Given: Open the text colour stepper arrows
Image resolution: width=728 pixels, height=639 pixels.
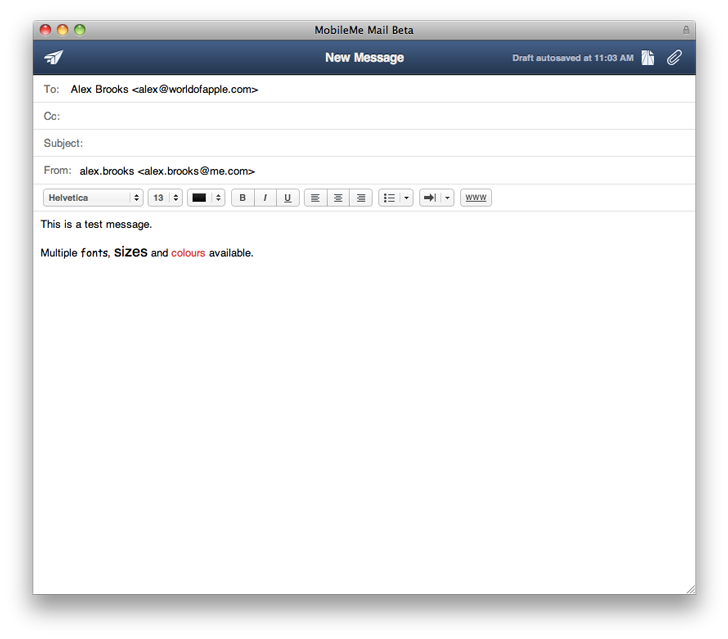Looking at the screenshot, I should [218, 198].
